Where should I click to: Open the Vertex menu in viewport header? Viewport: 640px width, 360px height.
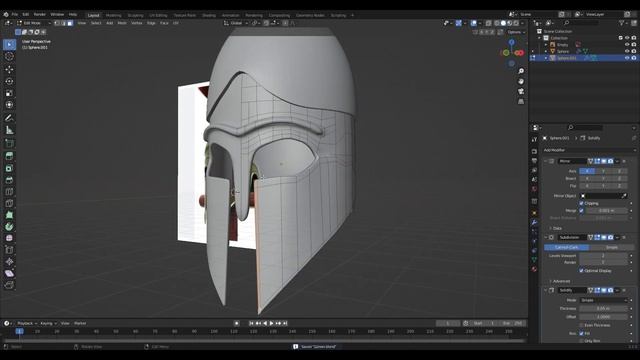137,23
